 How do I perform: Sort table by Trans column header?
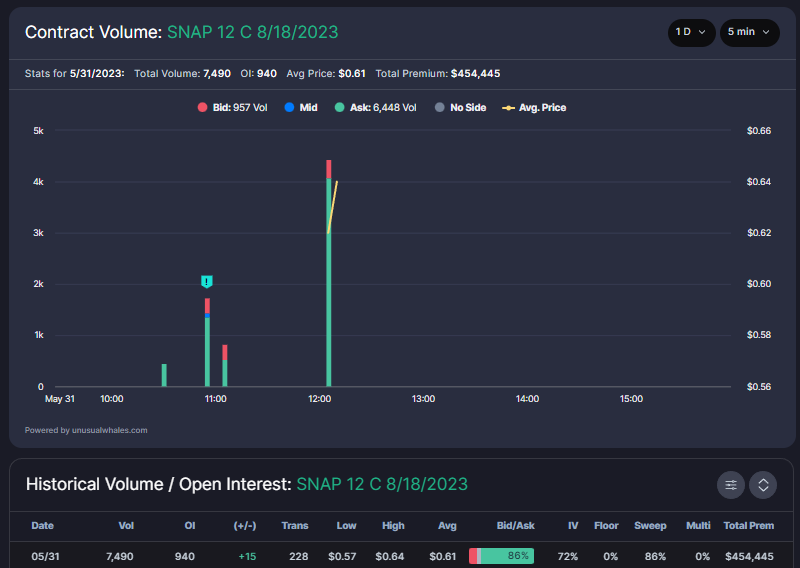click(x=295, y=526)
